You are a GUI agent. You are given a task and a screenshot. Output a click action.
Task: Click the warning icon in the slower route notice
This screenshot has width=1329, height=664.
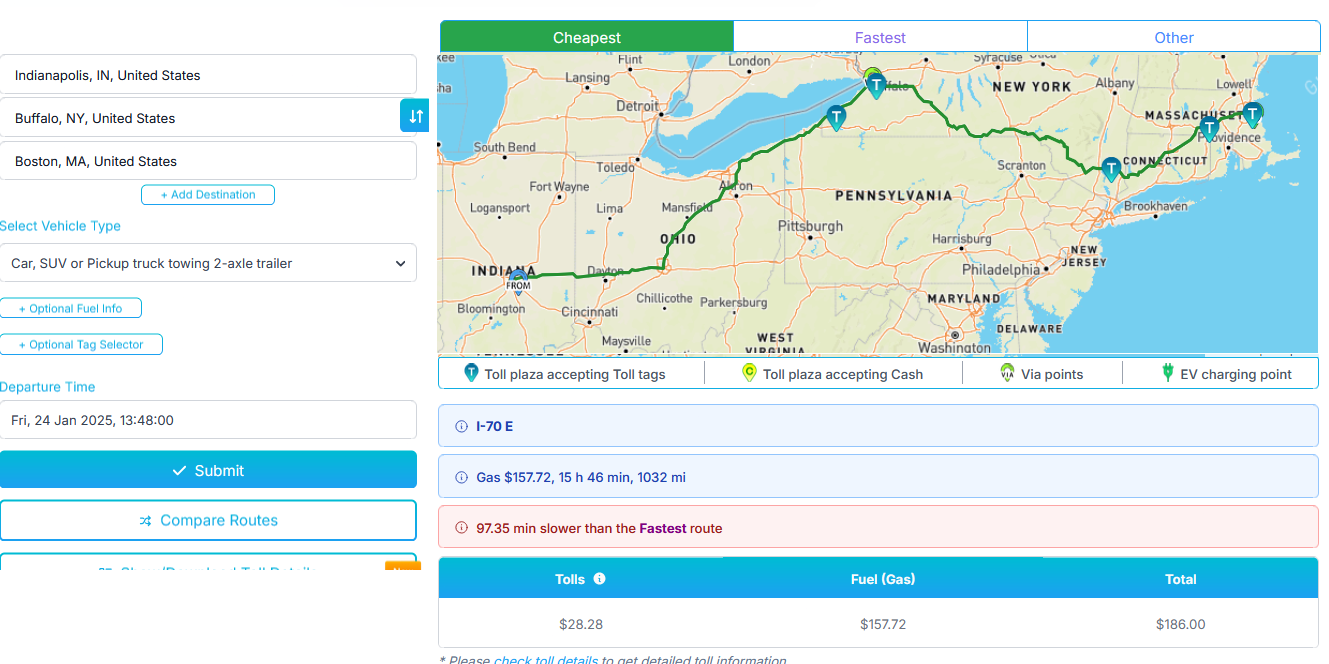click(x=461, y=528)
